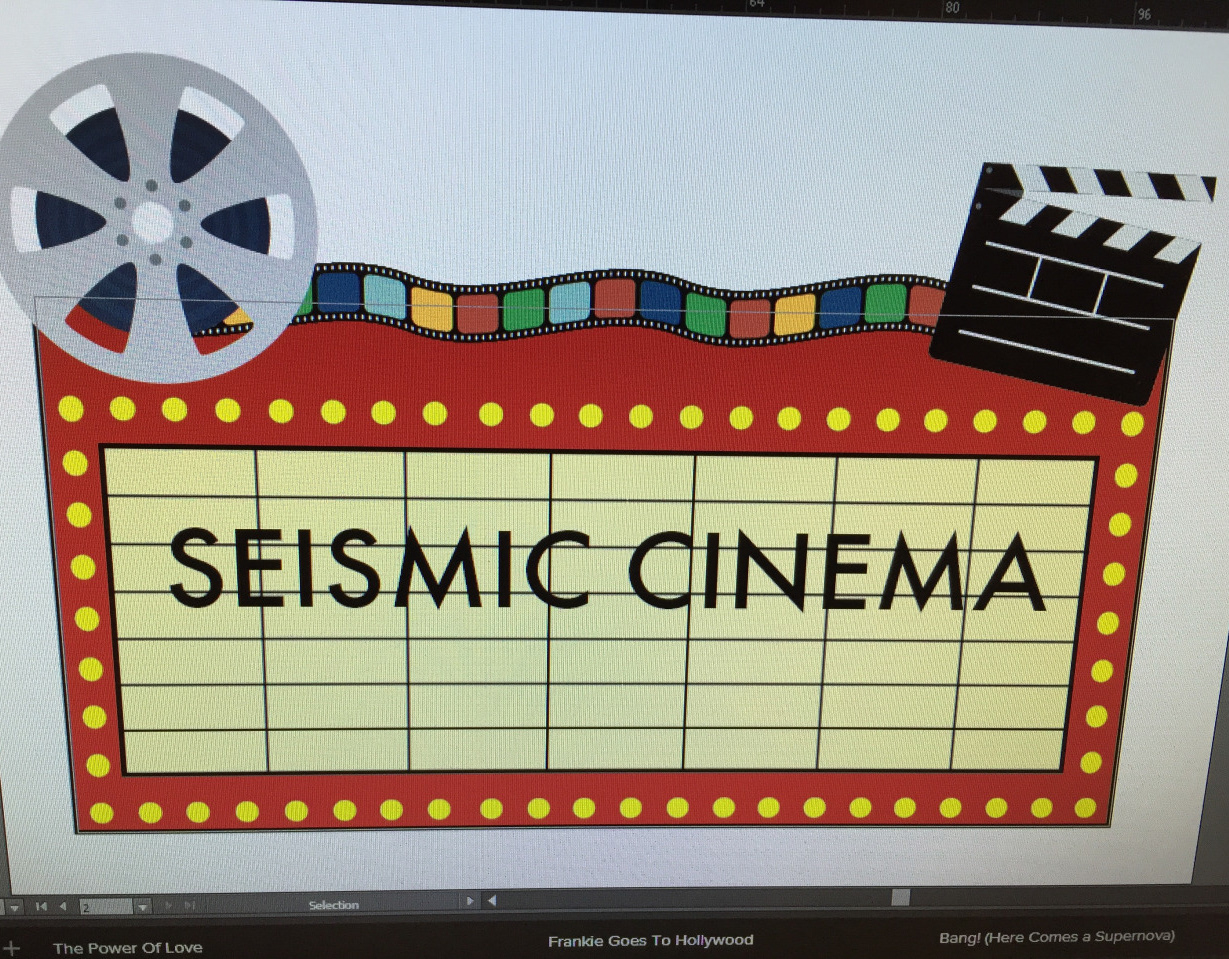
Task: Go to the first artboard
Action: tap(41, 906)
